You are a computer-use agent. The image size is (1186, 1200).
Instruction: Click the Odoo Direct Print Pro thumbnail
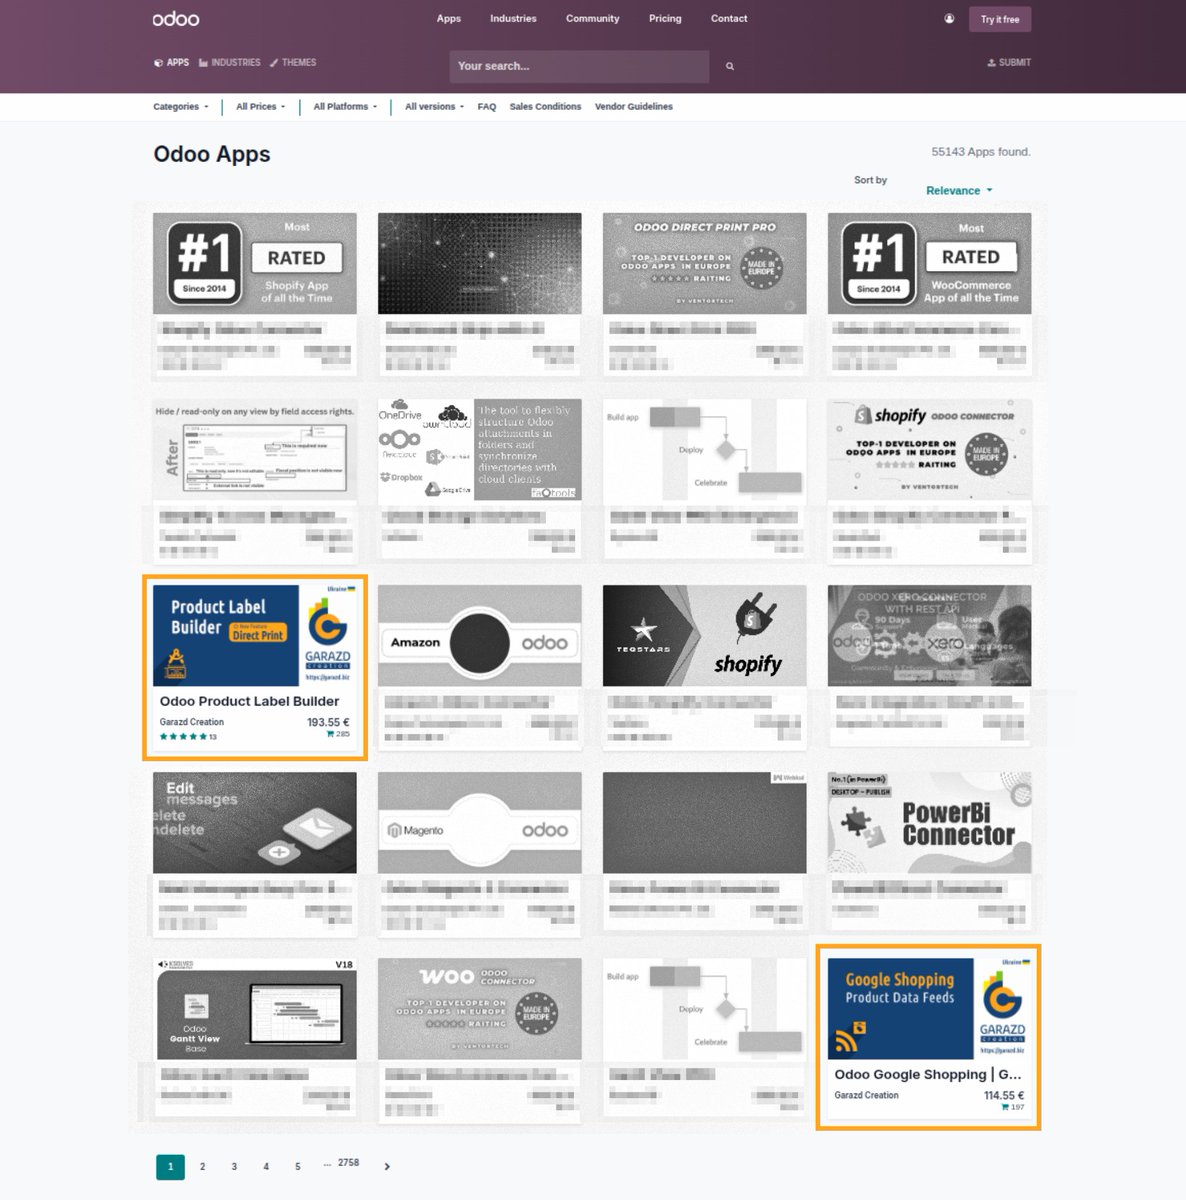704,263
